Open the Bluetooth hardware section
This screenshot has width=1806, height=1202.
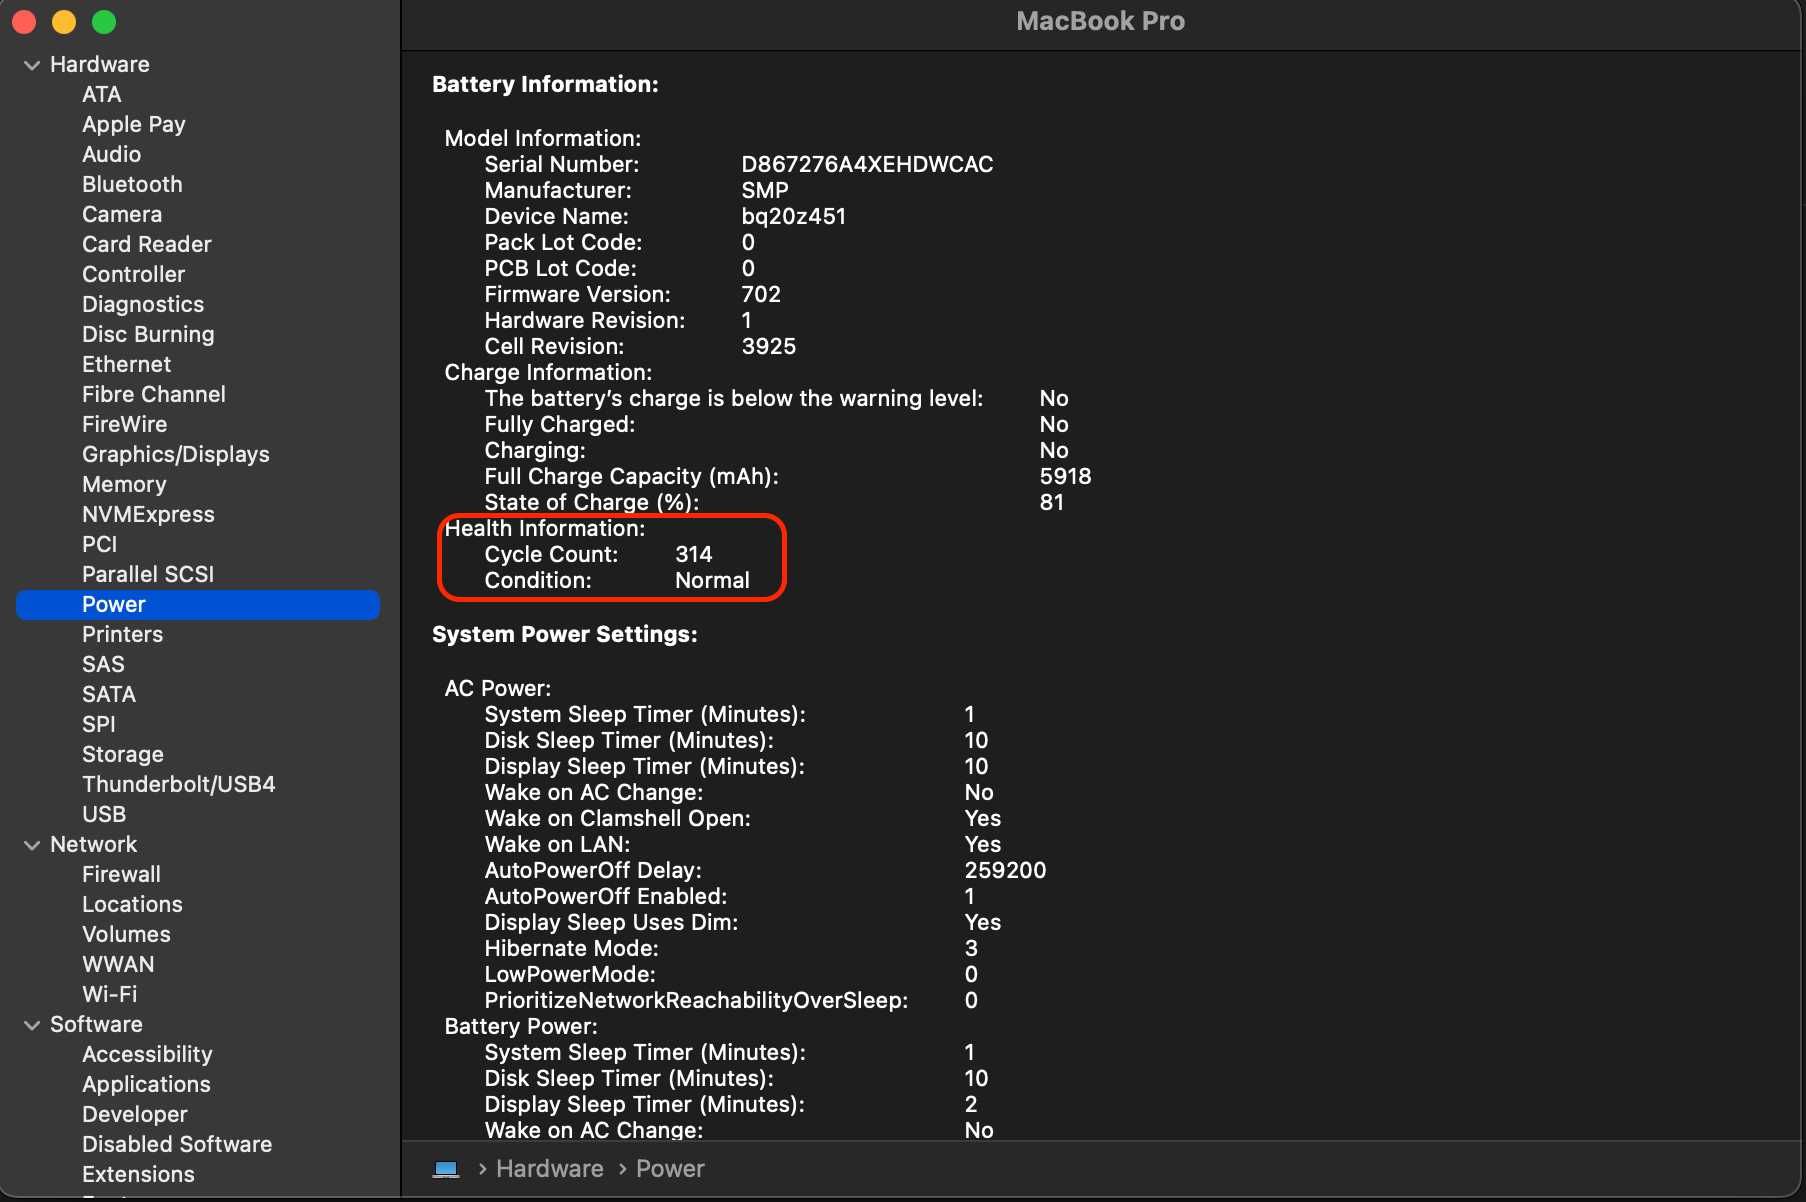pos(133,185)
